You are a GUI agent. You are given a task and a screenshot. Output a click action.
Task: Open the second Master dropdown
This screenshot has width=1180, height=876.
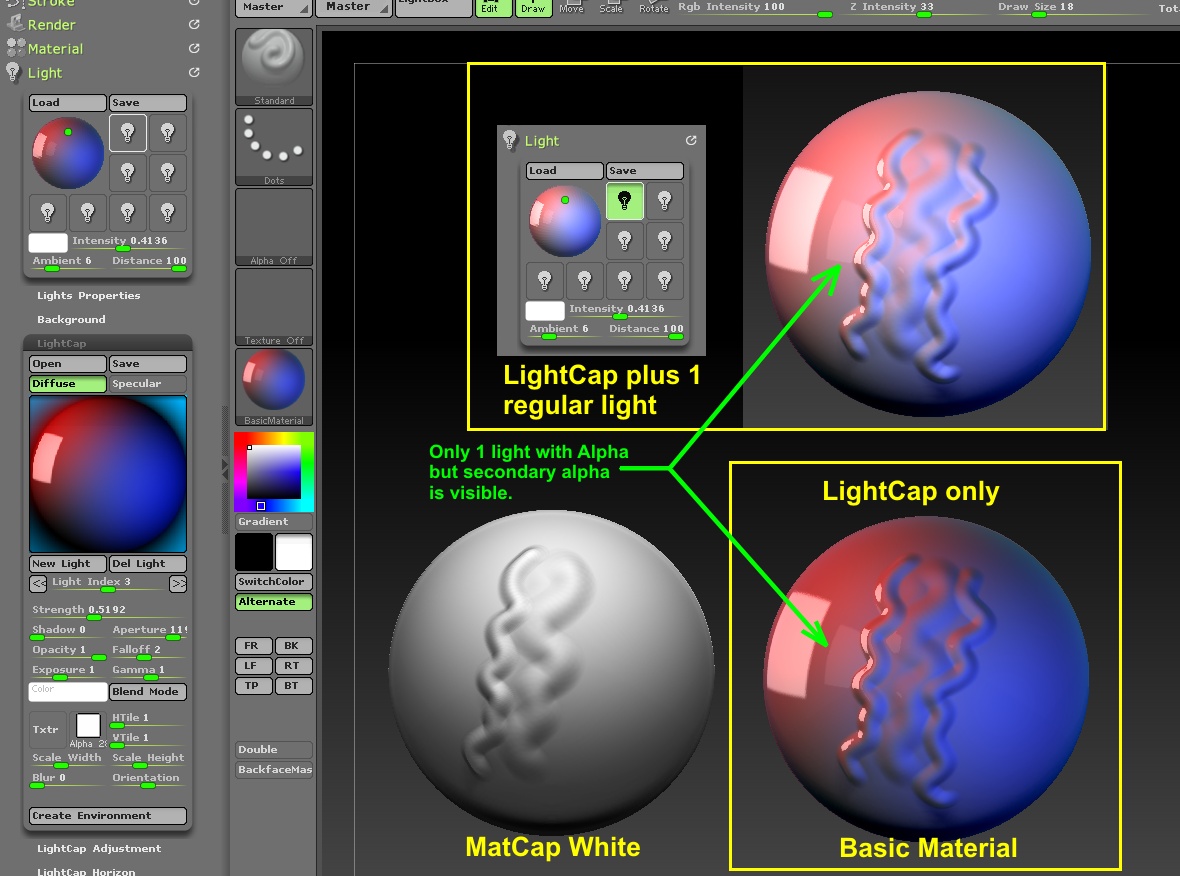[354, 8]
